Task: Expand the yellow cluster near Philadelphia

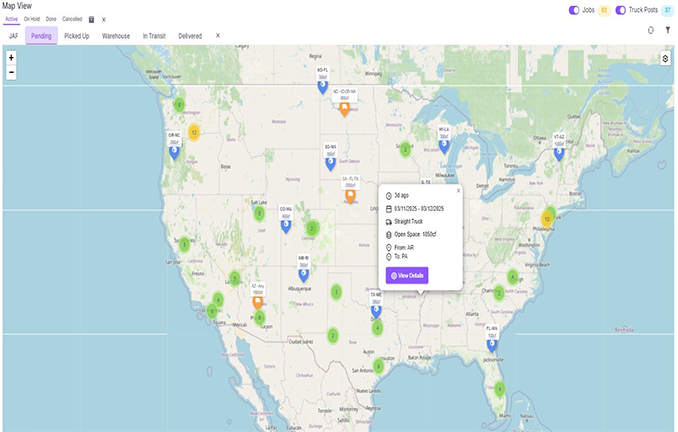Action: point(548,218)
